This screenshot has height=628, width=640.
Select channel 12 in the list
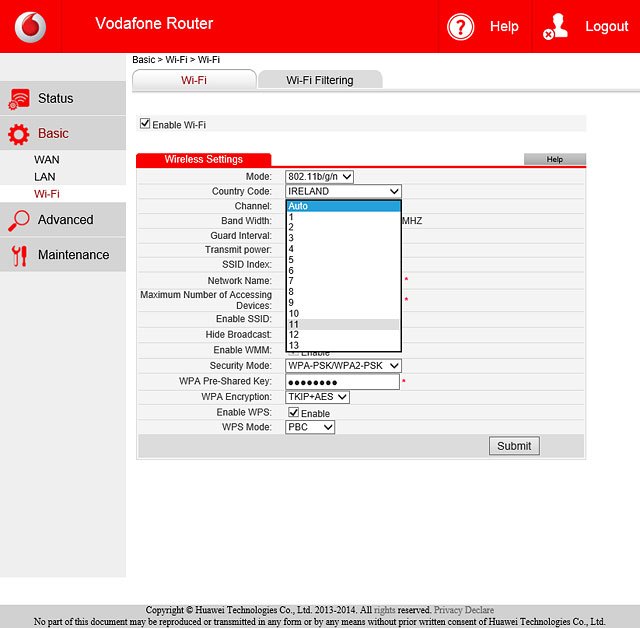tap(343, 335)
